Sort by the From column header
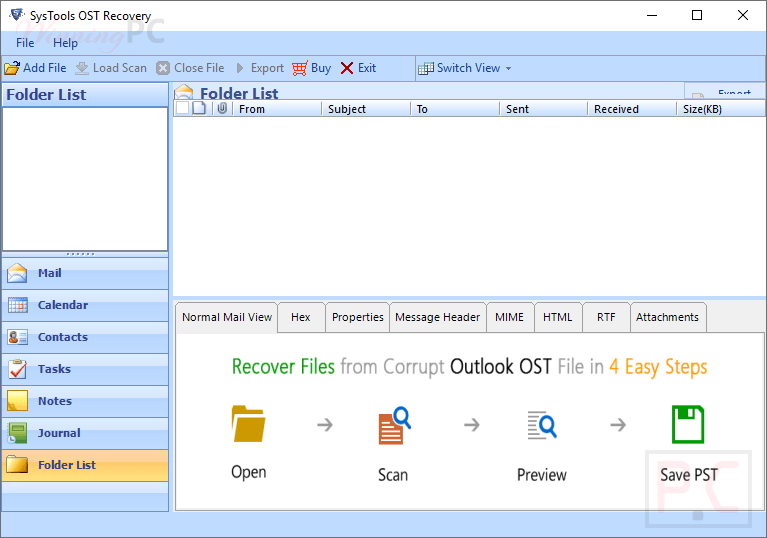This screenshot has height=538, width=767. click(x=277, y=109)
